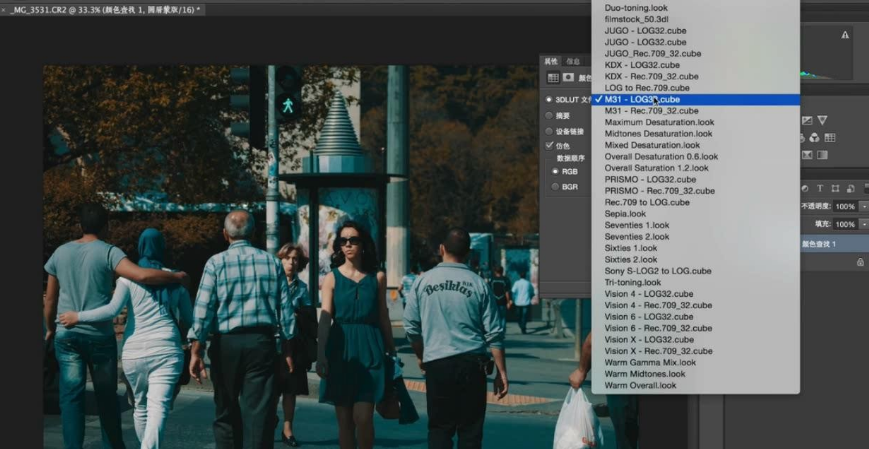
Task: Switch to the 信息 (Info) tab
Action: [573, 62]
